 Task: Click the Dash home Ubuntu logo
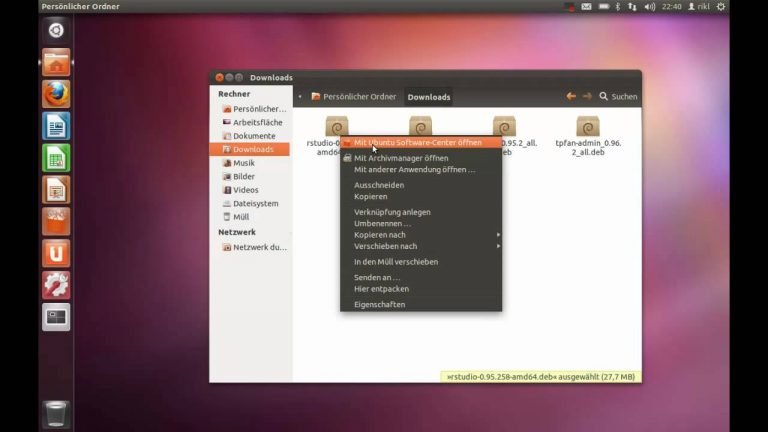(x=56, y=30)
